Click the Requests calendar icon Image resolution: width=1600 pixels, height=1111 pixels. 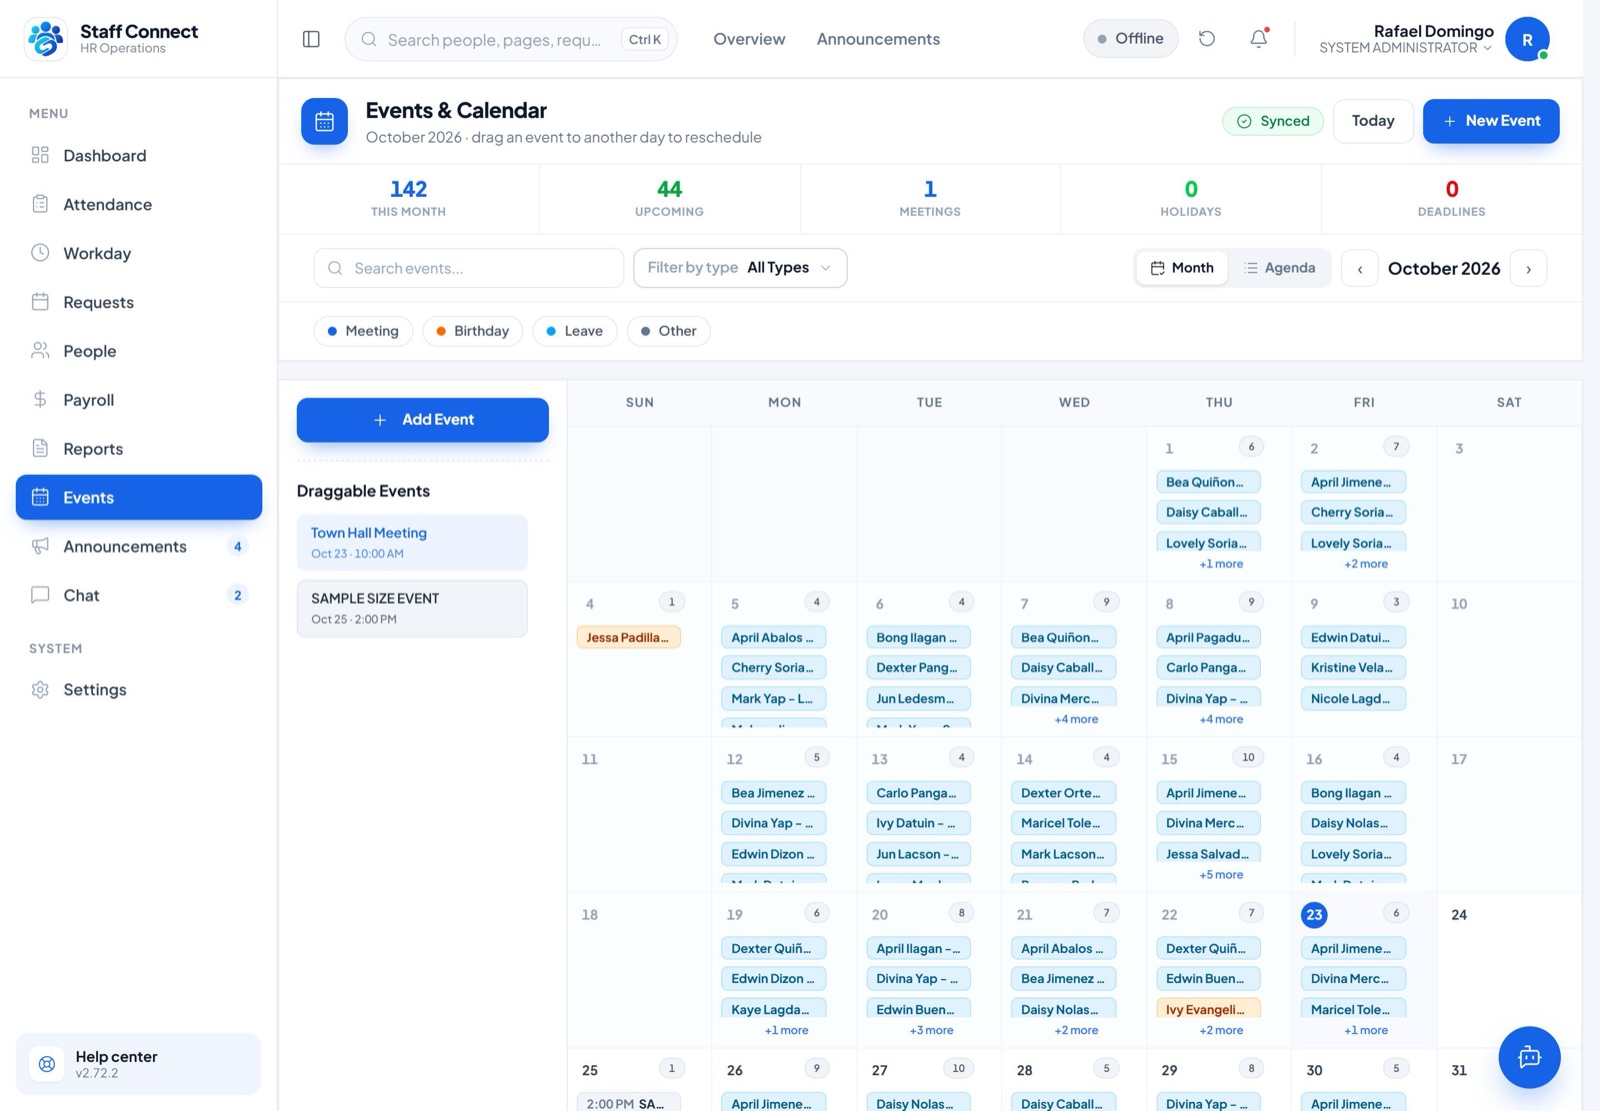point(40,302)
